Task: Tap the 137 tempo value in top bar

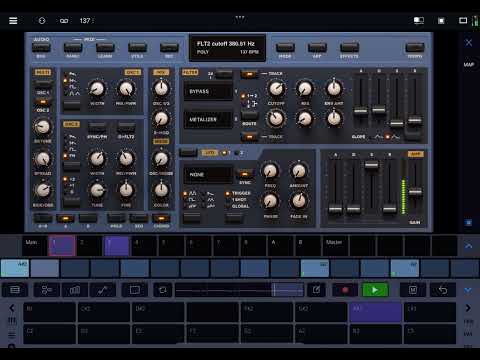Action: 85,21
